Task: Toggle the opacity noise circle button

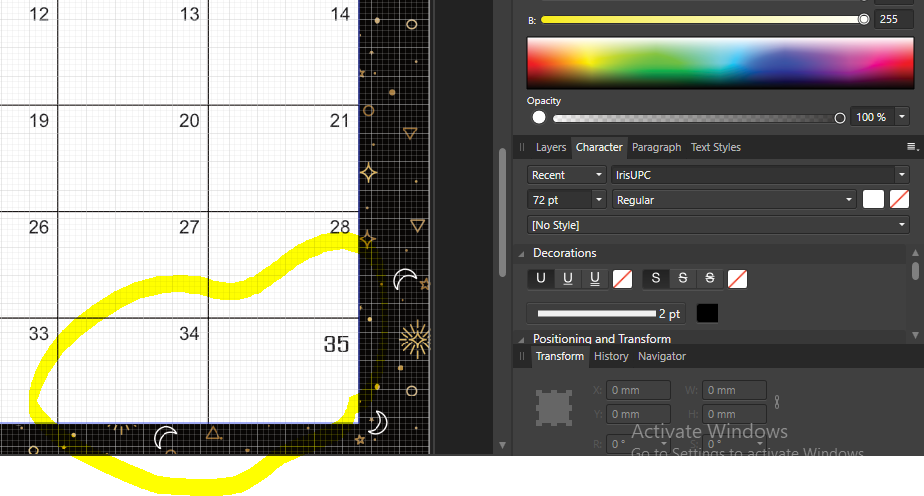Action: tap(539, 117)
